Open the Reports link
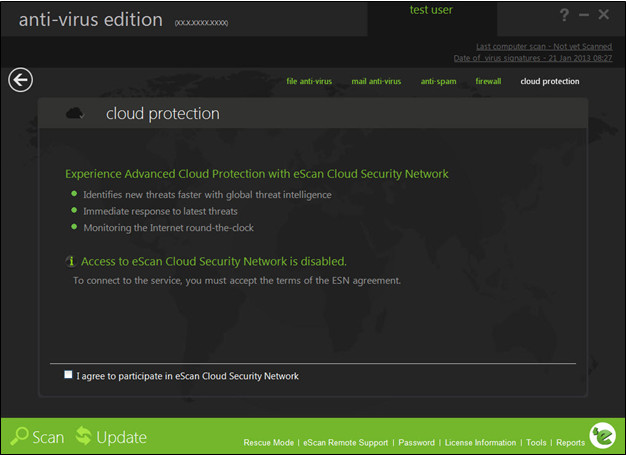The width and height of the screenshot is (626, 455). (571, 443)
